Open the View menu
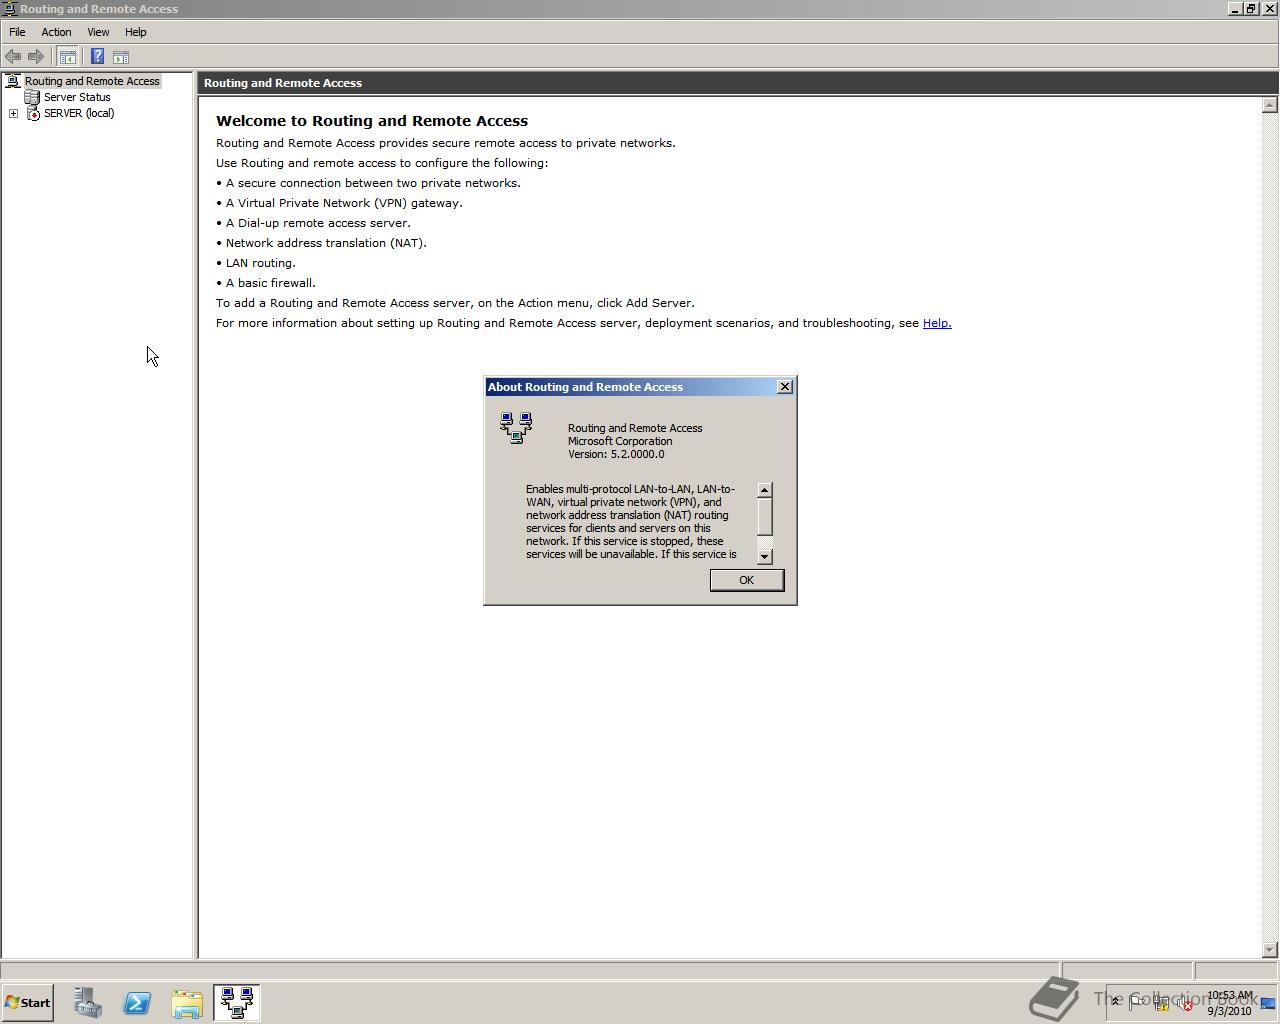1280x1024 pixels. 98,32
